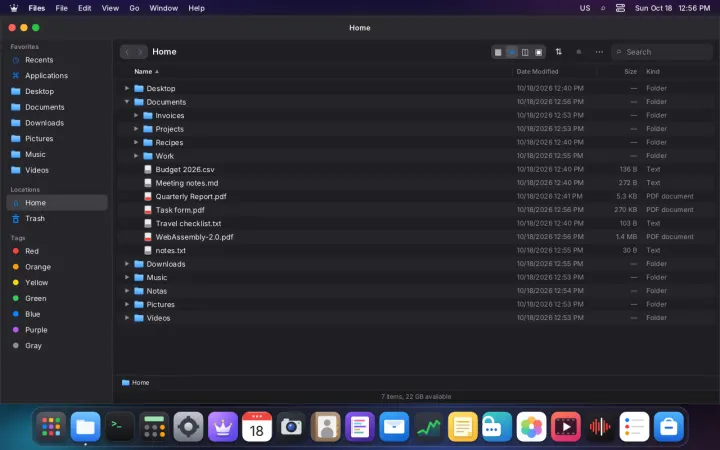Image resolution: width=720 pixels, height=450 pixels.
Task: Select the Quarterly Report.pdf file
Action: (416, 197)
